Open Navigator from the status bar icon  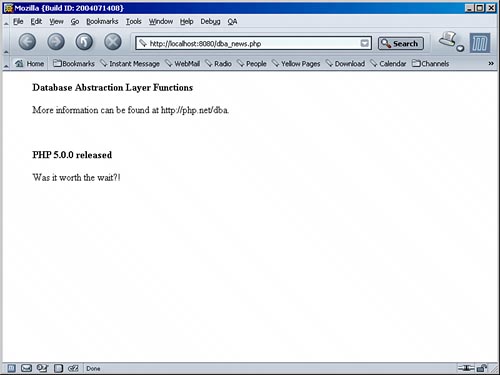(x=11, y=368)
